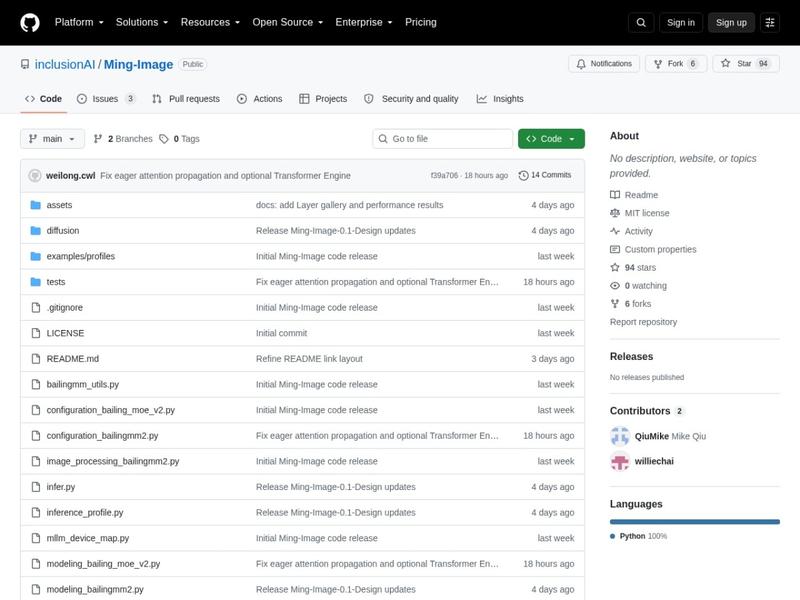Viewport: 800px width, 600px height.
Task: Star the Ming-Image repository
Action: 745,64
